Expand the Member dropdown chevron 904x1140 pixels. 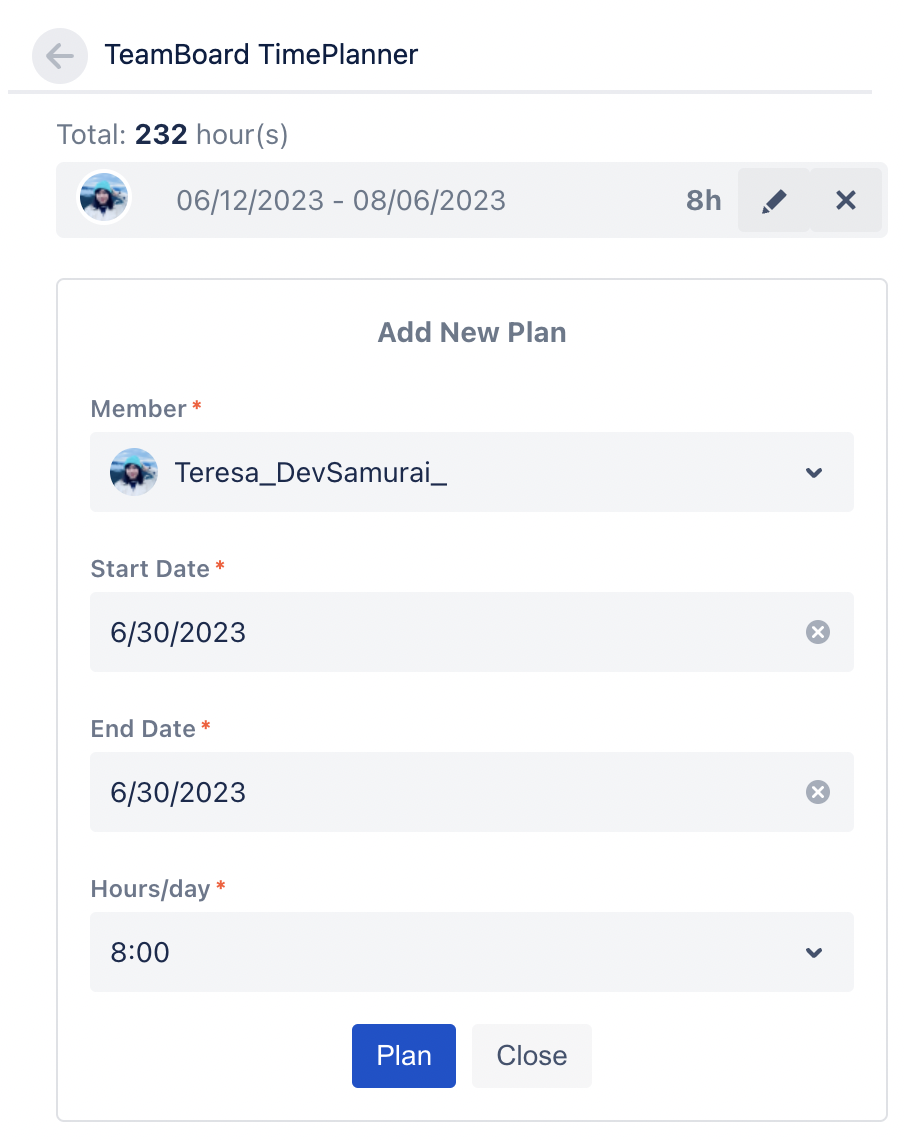point(814,473)
